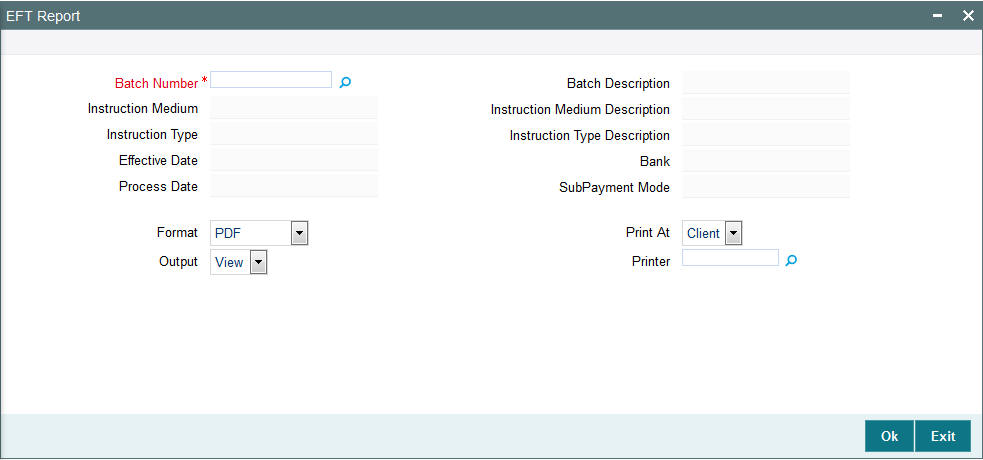
Task: Click the "Bank" label
Action: coord(655,162)
